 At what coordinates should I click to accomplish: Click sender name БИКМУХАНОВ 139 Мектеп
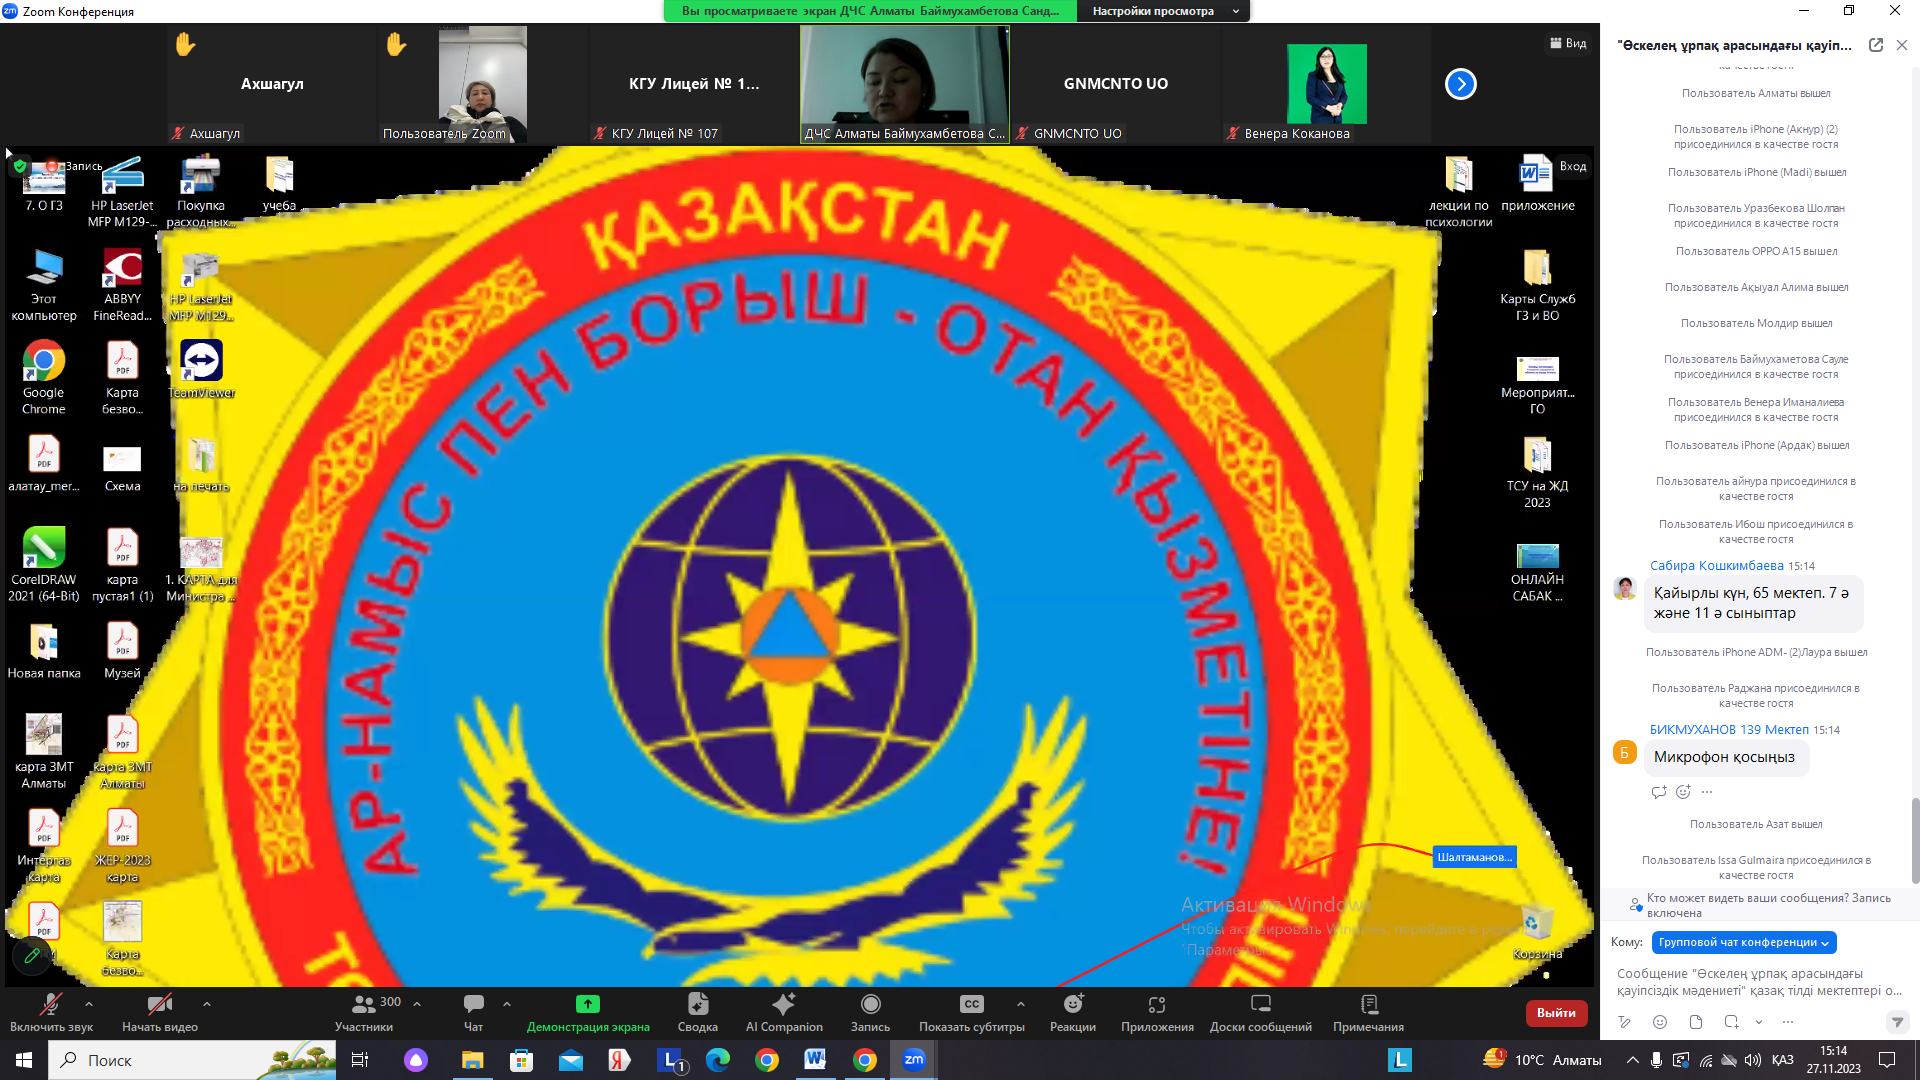tap(1729, 730)
